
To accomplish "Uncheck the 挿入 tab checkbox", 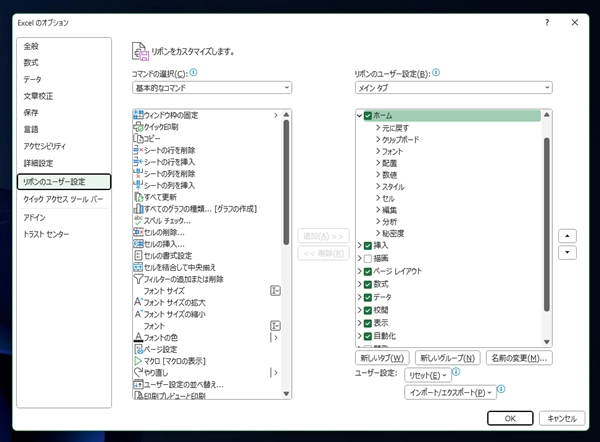I will [368, 246].
